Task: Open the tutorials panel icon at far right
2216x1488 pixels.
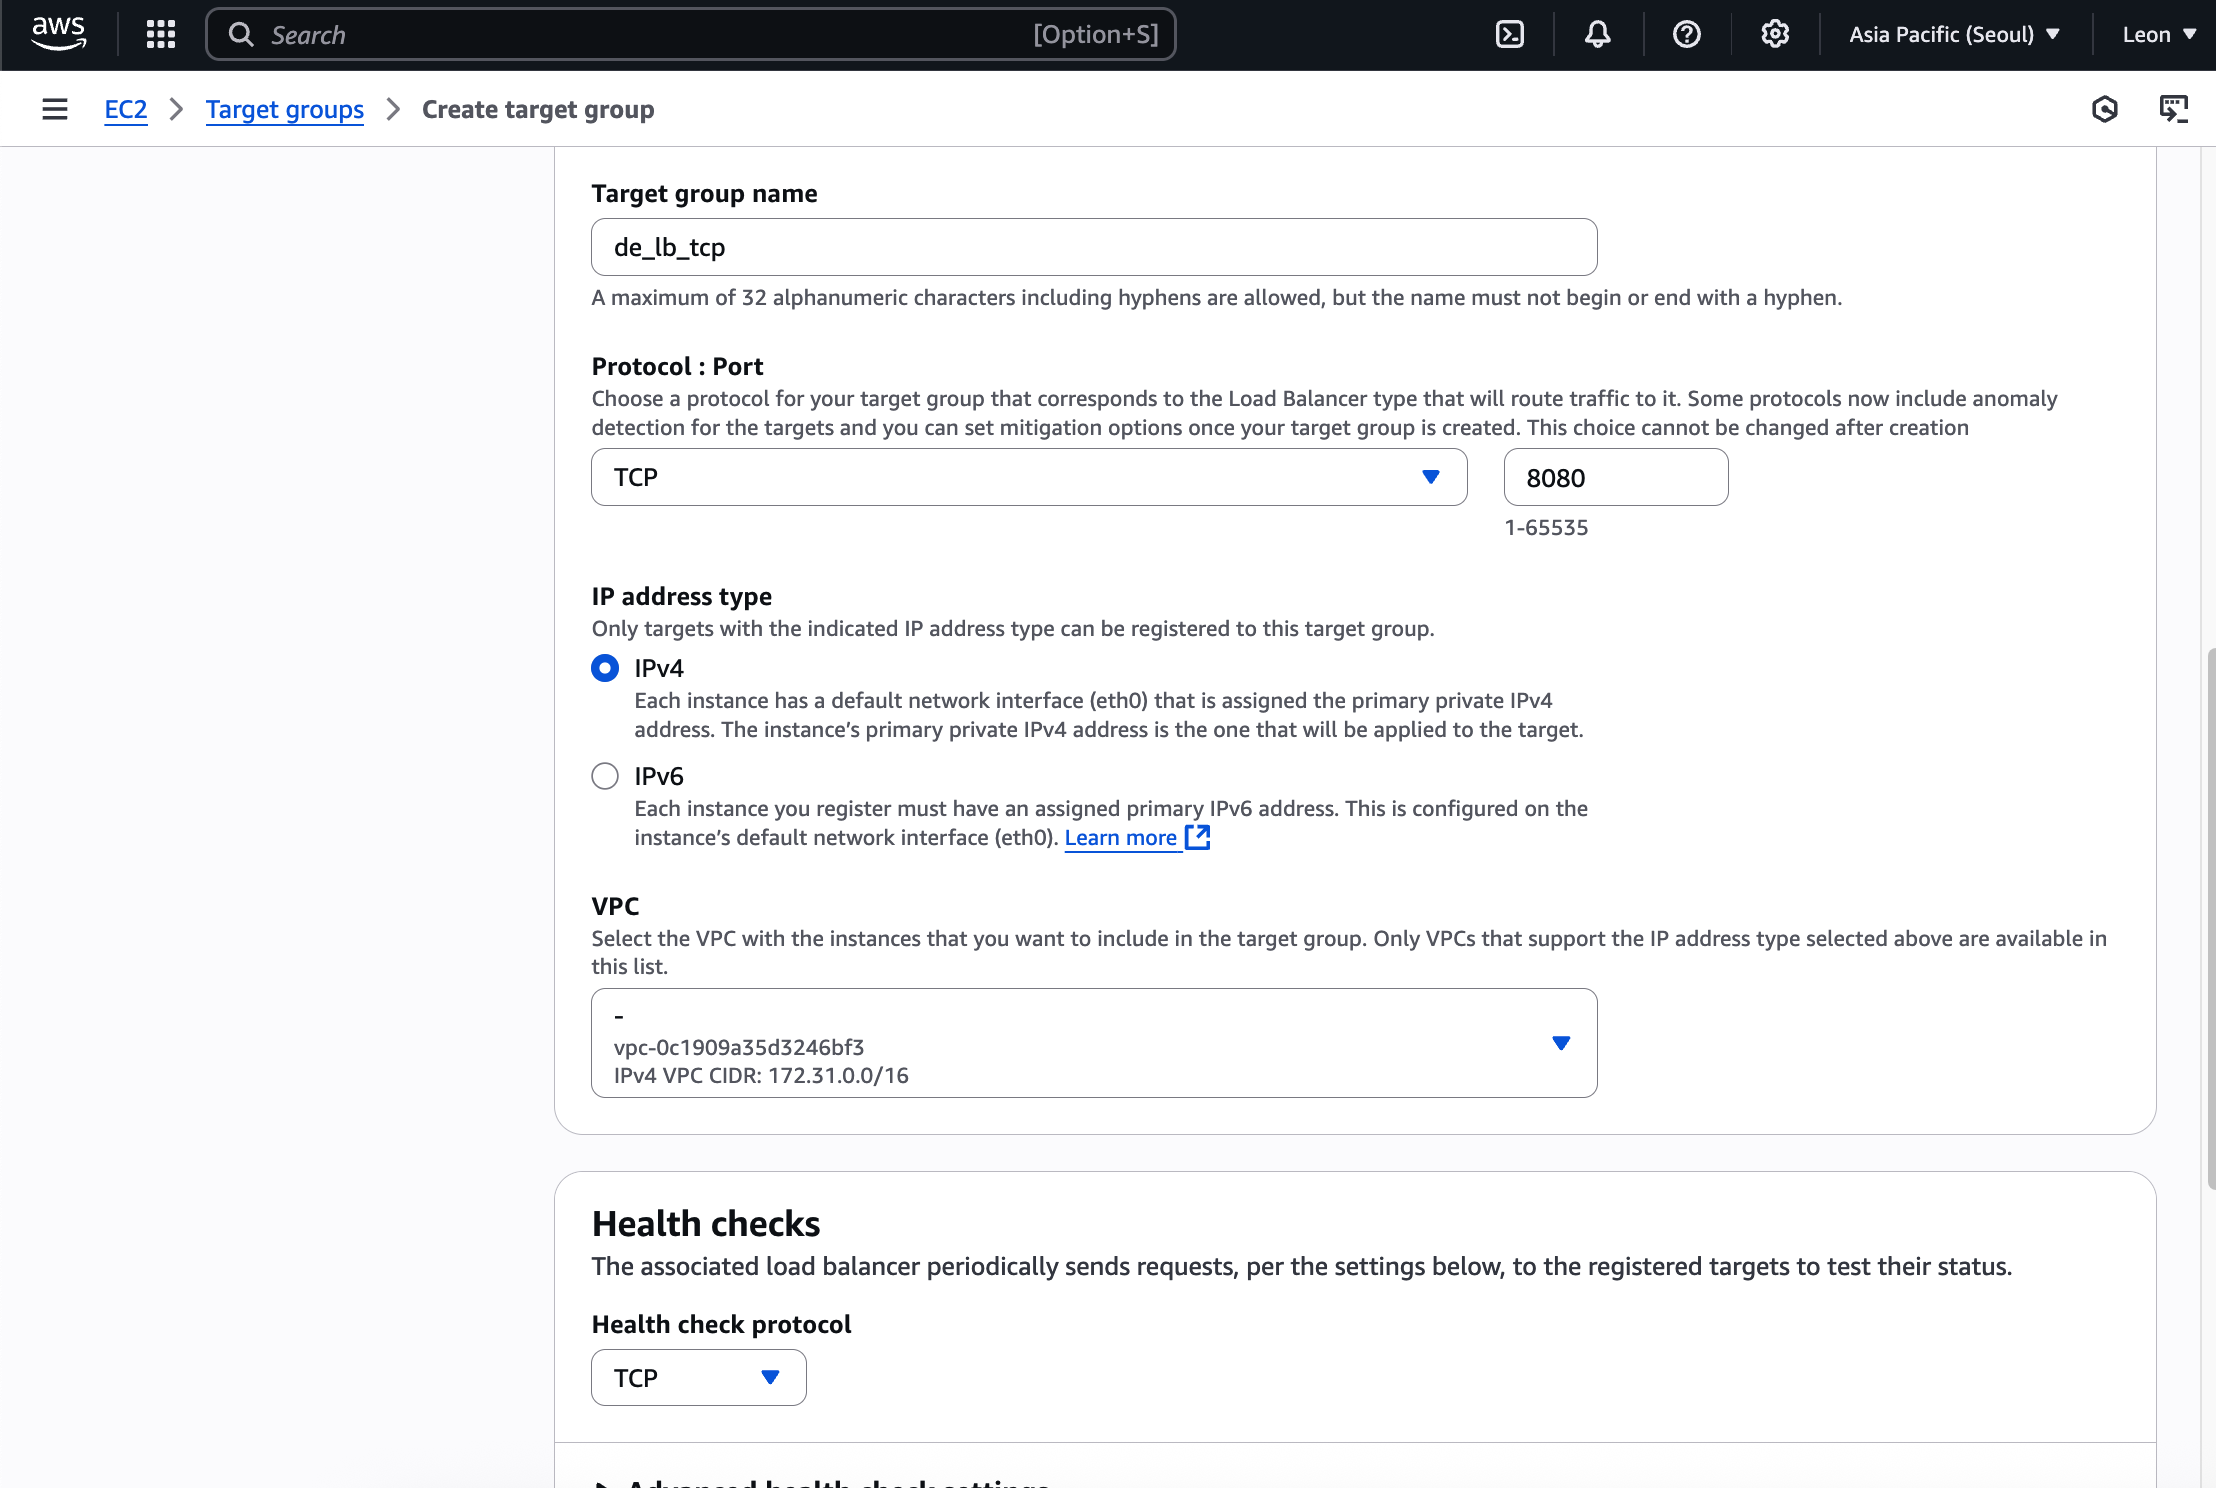Action: [2173, 109]
